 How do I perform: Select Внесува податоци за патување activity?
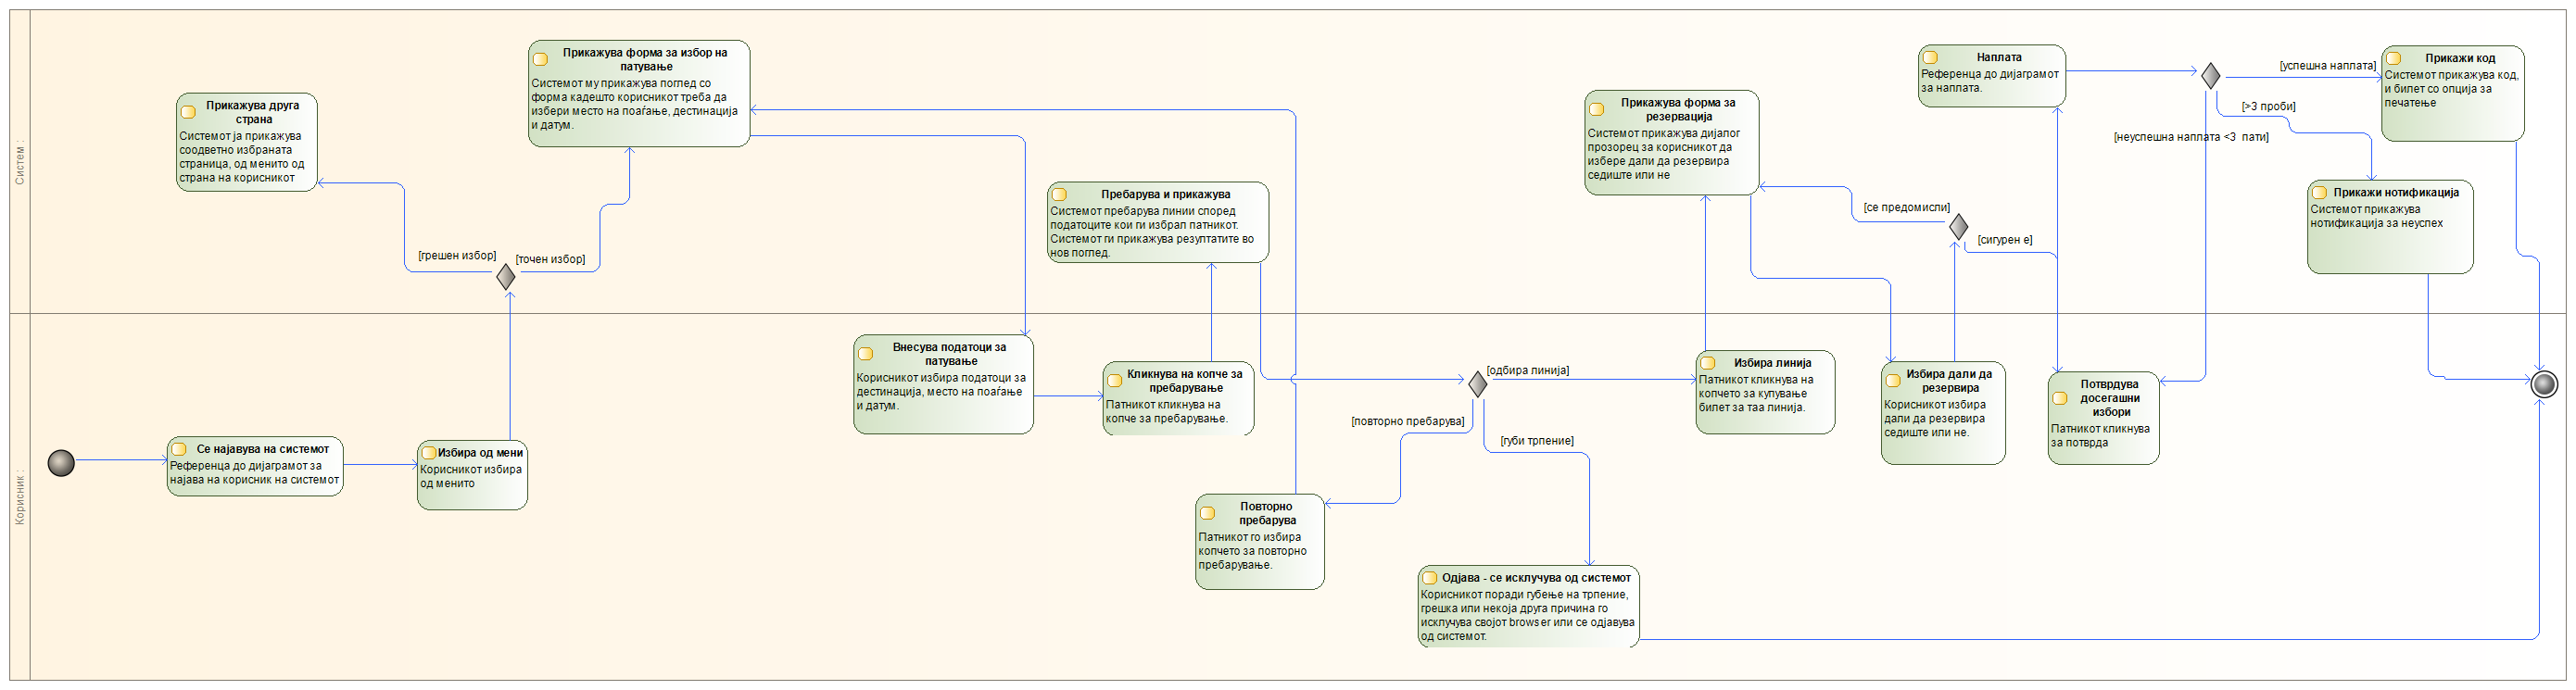(943, 385)
